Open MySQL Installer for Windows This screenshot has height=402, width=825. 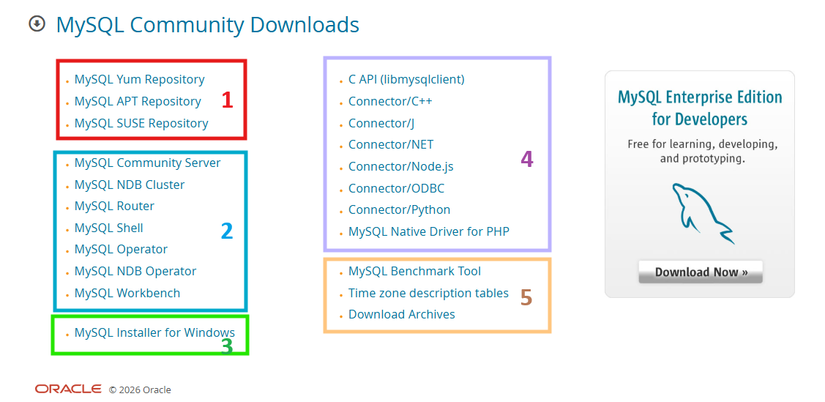pyautogui.click(x=155, y=333)
